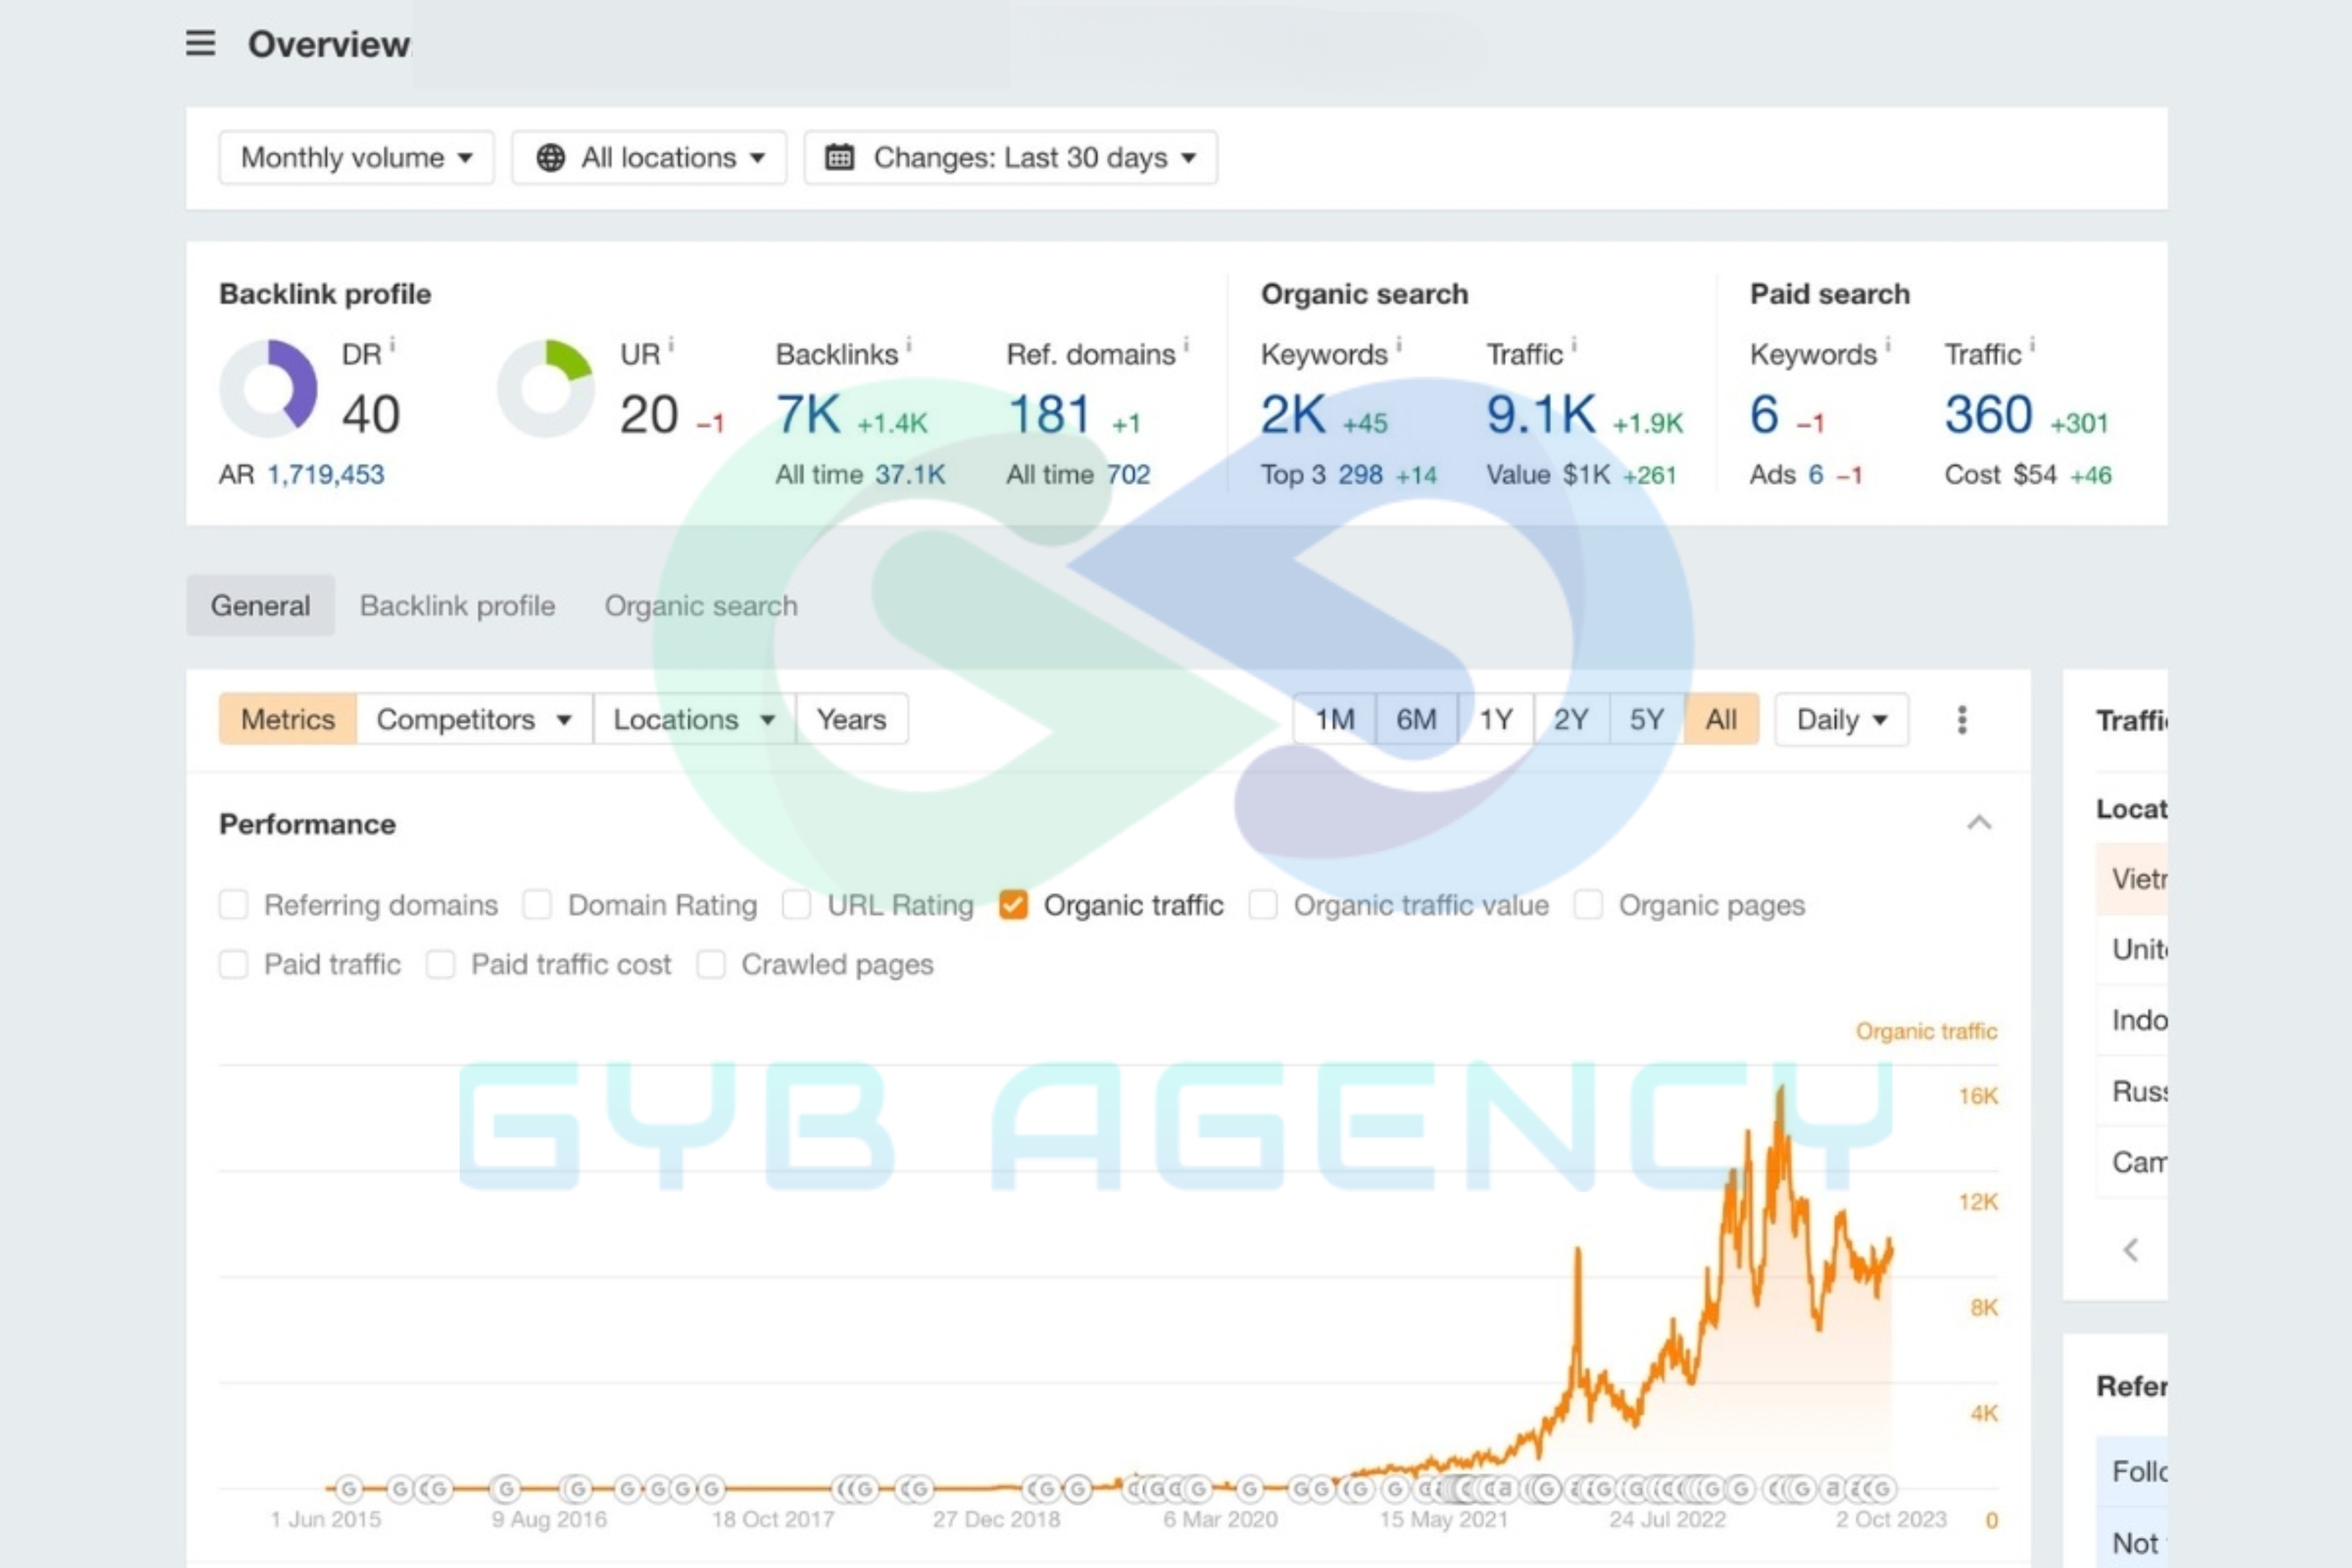Open the 7K Backlinks value
The height and width of the screenshot is (1568, 2352).
[808, 414]
